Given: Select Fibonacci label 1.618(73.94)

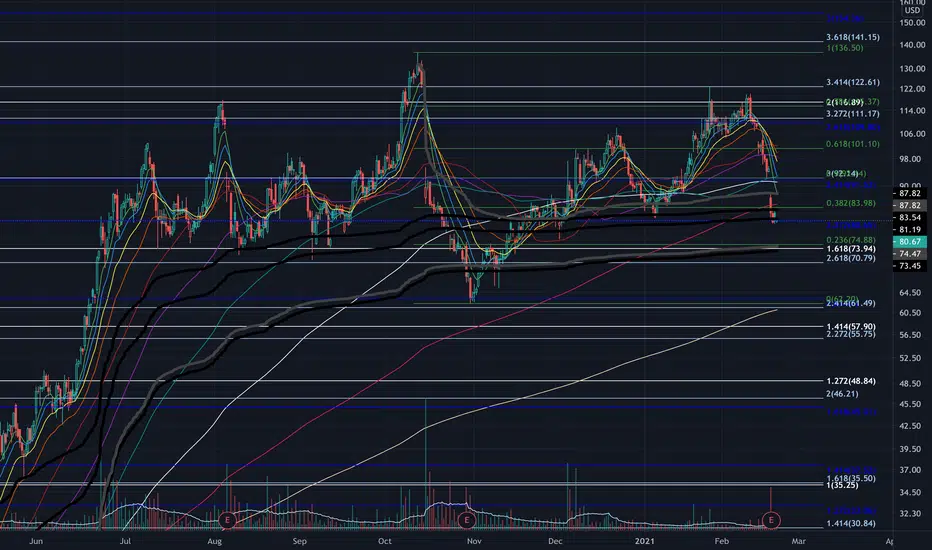Looking at the screenshot, I should tap(851, 249).
